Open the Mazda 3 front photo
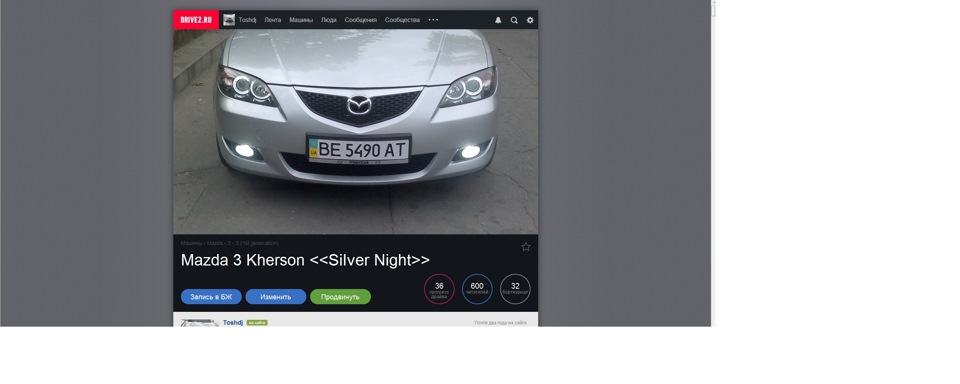Viewport: 960px width, 384px height. coord(355,131)
